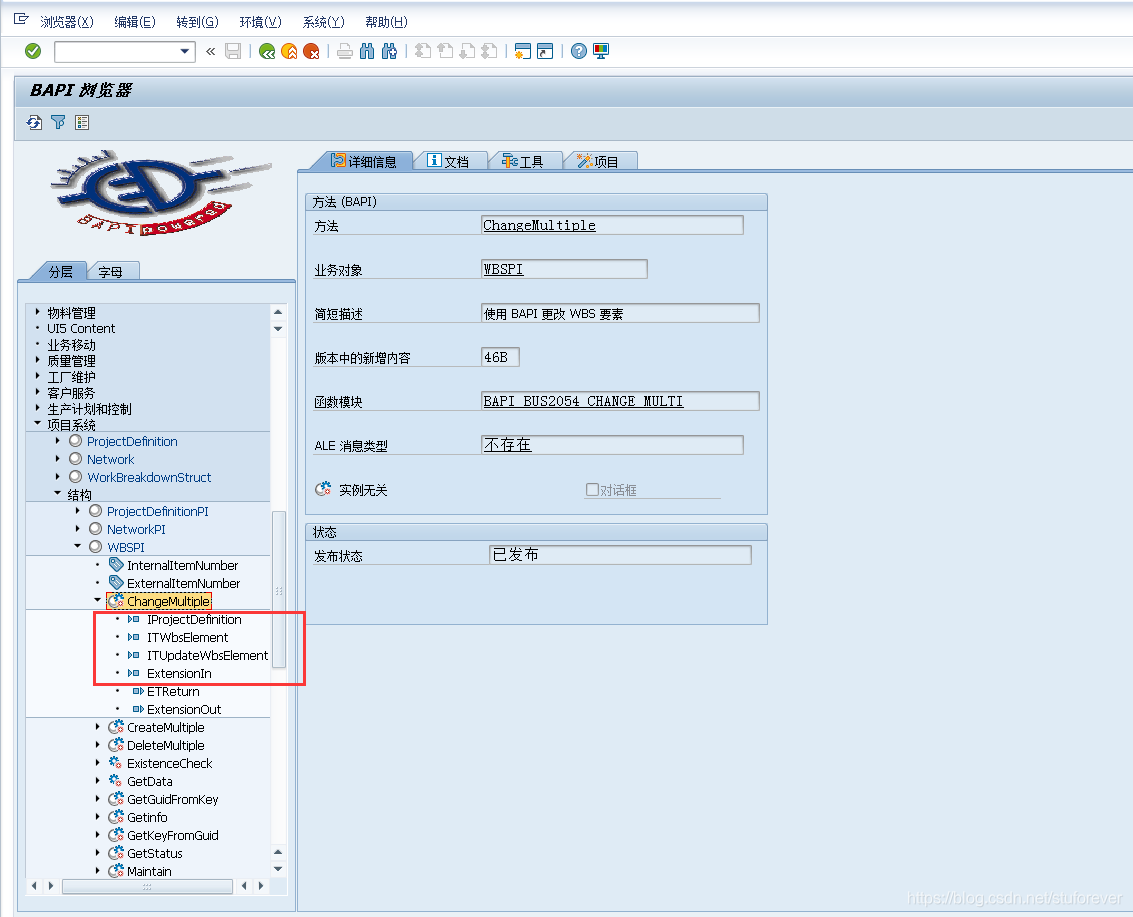This screenshot has height=917, width=1133.
Task: Open the 浏览器 menu
Action: [66, 22]
